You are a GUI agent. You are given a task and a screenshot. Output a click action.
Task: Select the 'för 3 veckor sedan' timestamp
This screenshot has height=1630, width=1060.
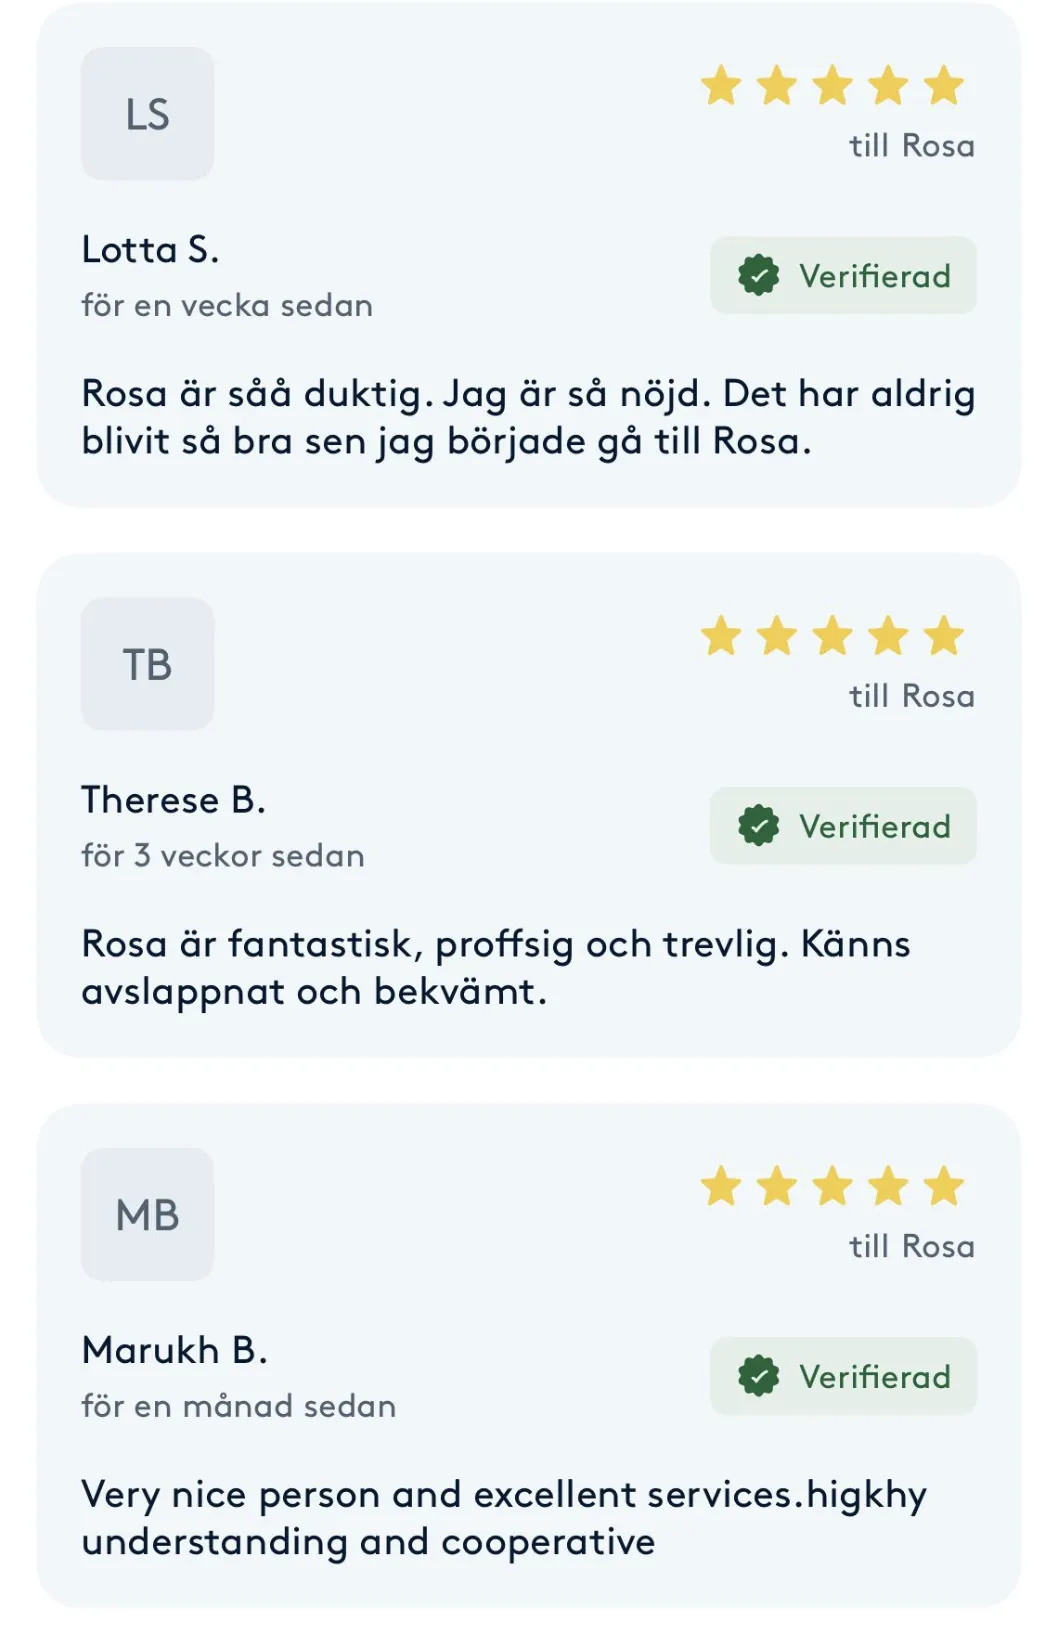click(223, 856)
